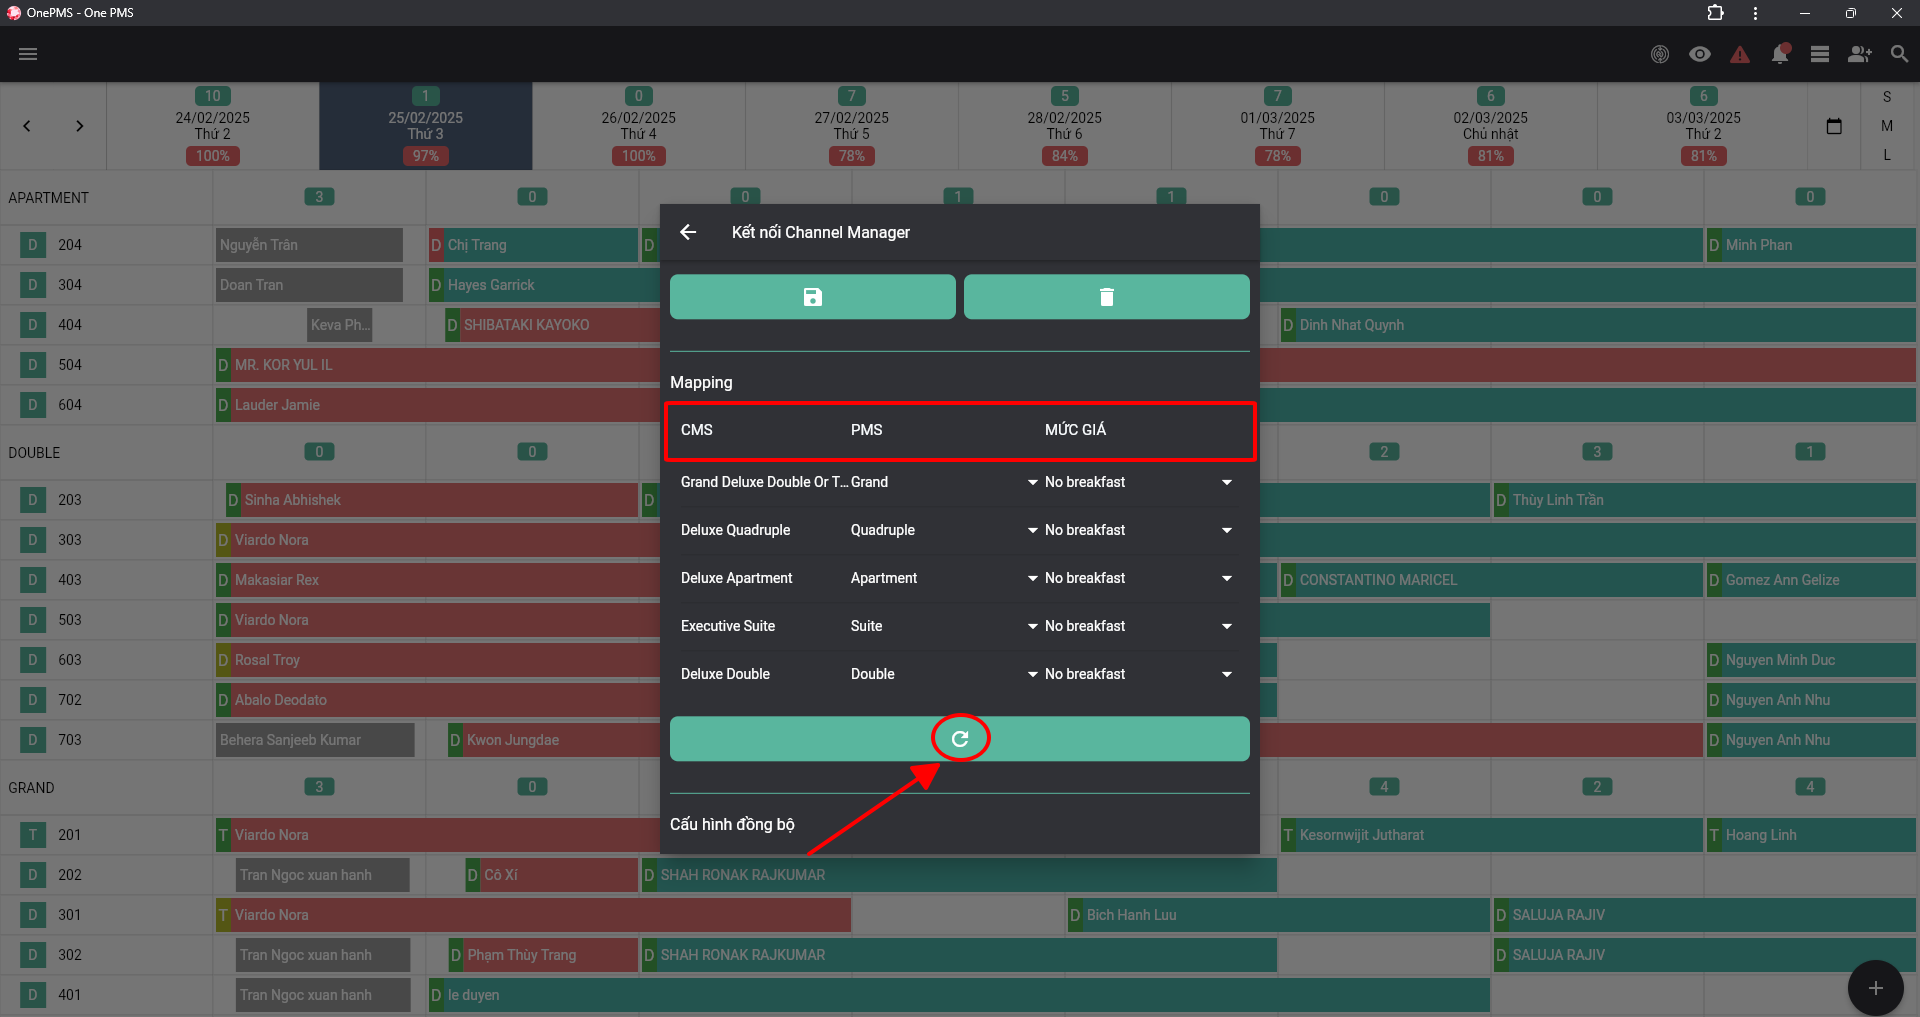Open Hoang Linh booking in room 201
This screenshot has height=1017, width=1920.
(x=1811, y=835)
